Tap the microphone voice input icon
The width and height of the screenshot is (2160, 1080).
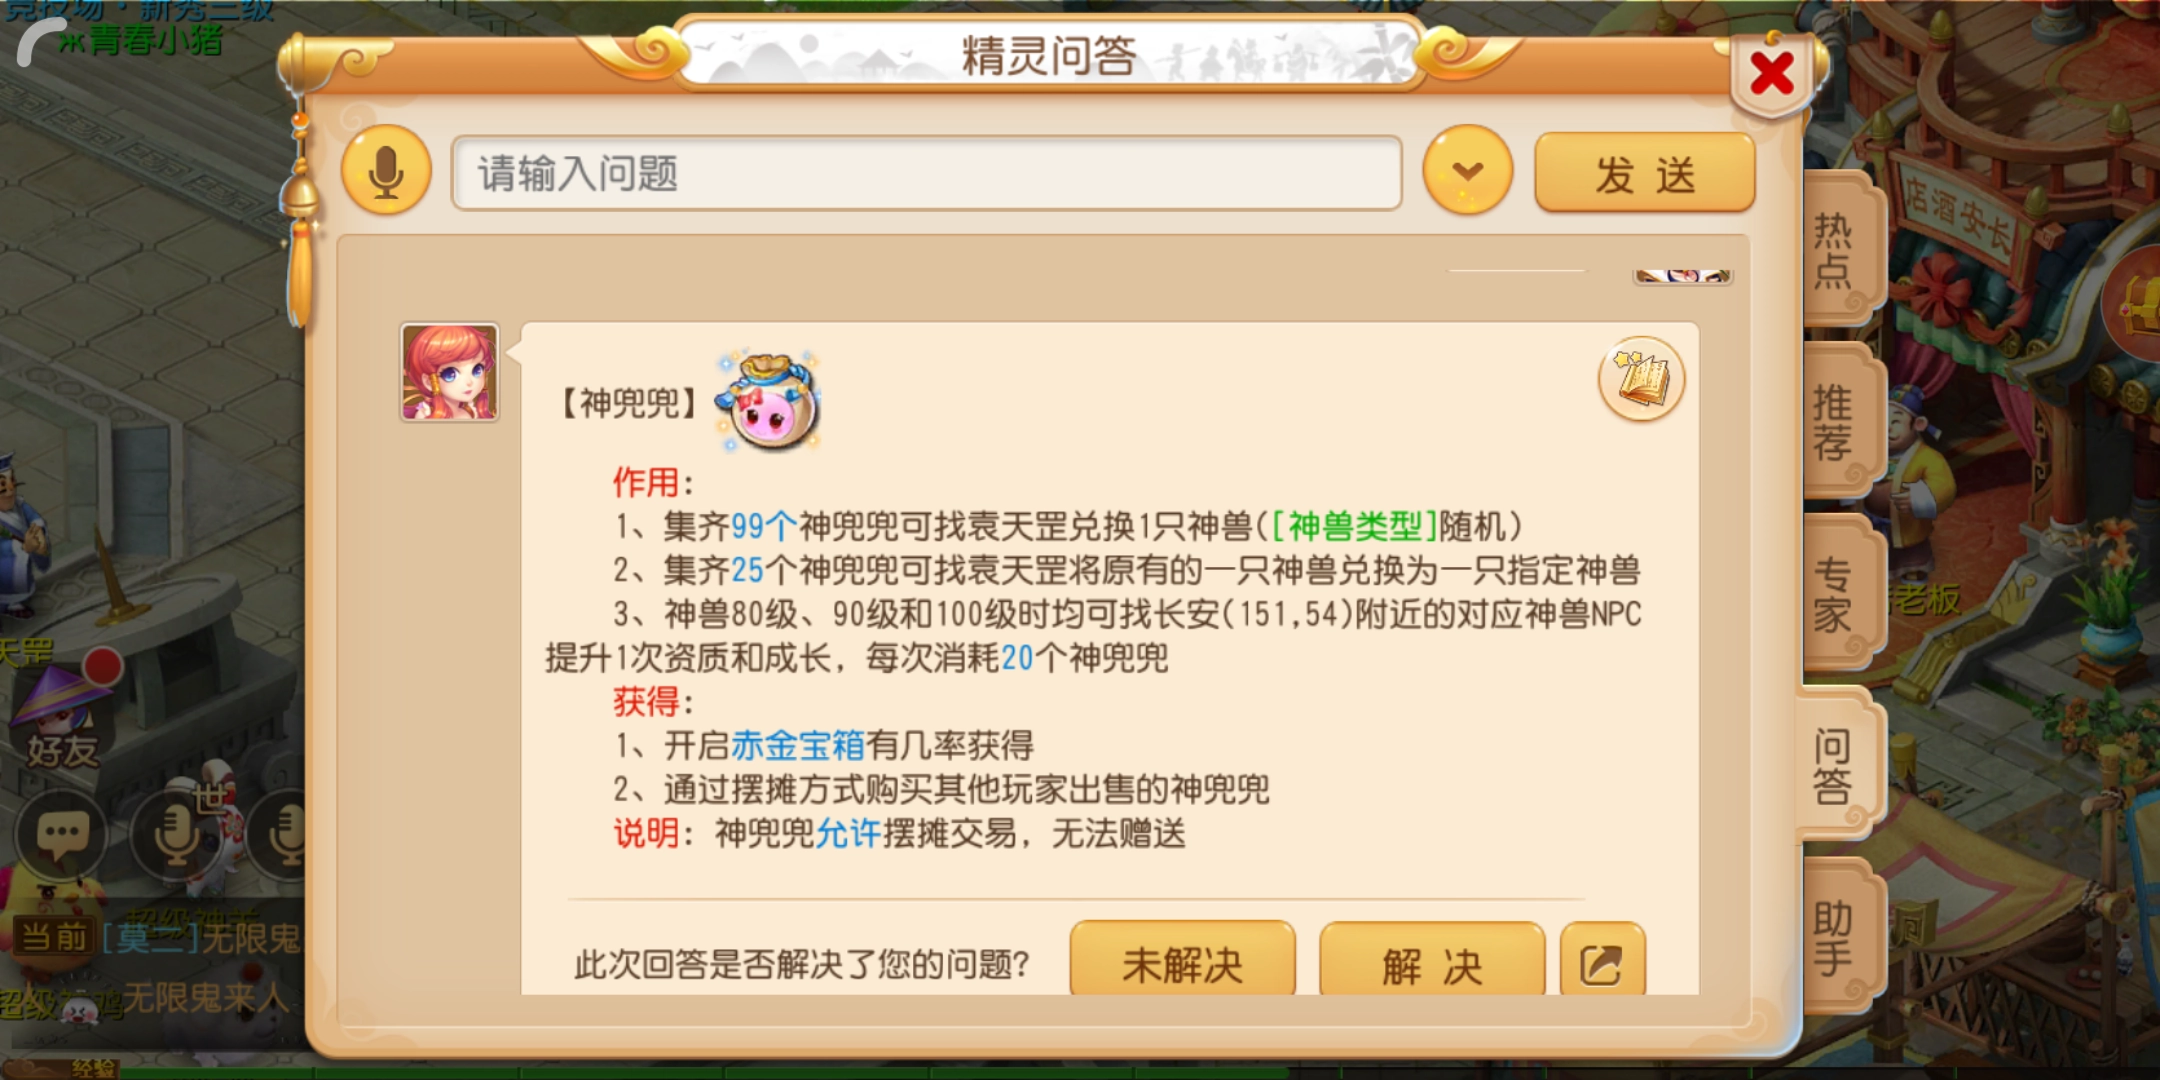tap(386, 171)
